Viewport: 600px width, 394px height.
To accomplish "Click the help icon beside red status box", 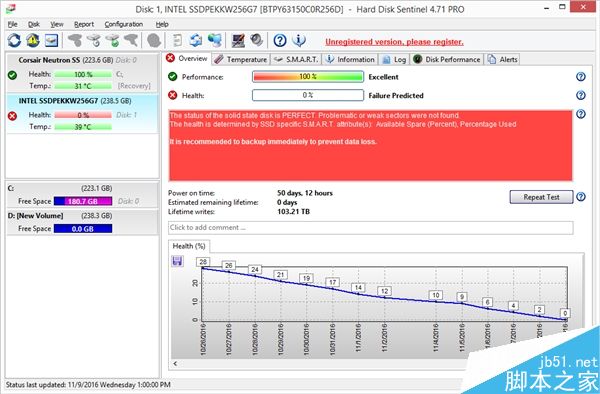I will [x=581, y=114].
